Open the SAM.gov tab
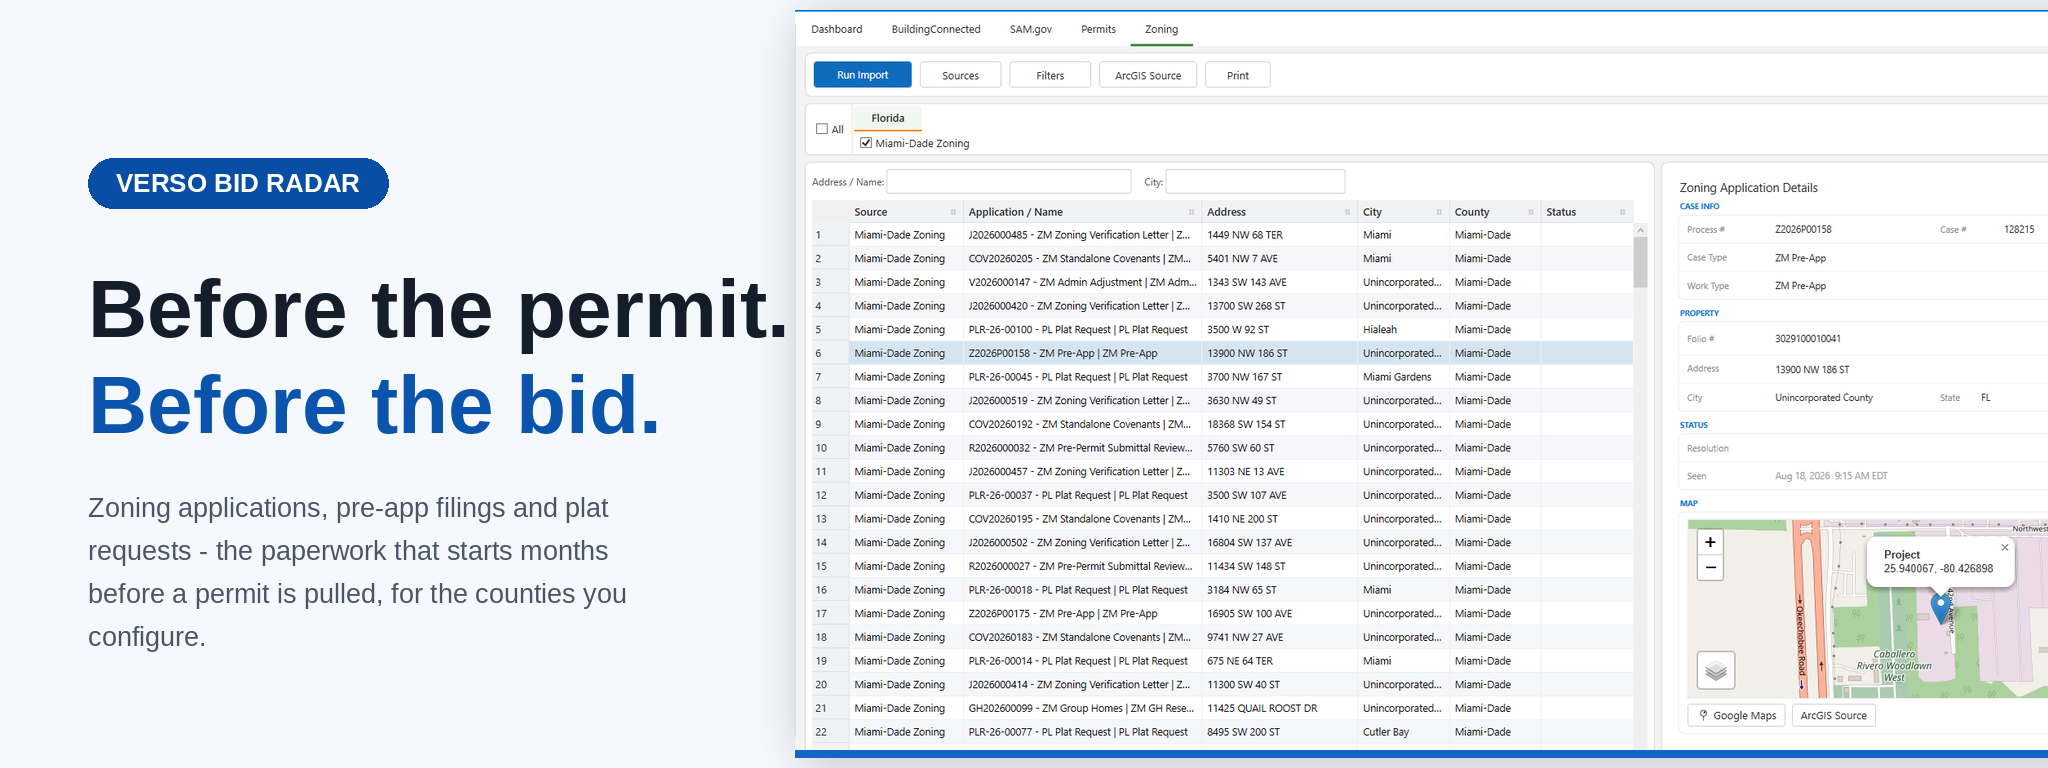 (x=1030, y=29)
